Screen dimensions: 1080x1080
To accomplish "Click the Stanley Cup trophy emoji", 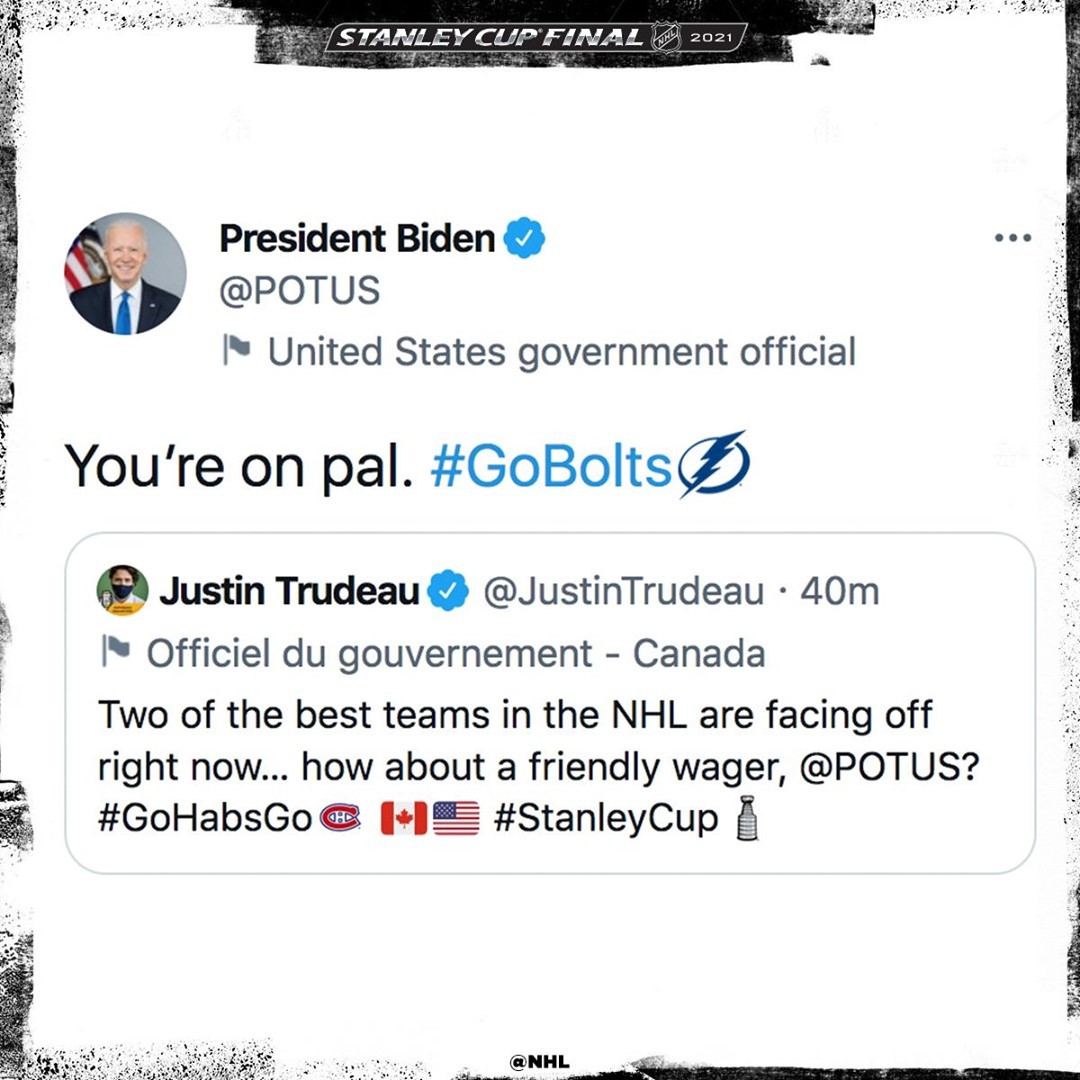I will pyautogui.click(x=746, y=819).
